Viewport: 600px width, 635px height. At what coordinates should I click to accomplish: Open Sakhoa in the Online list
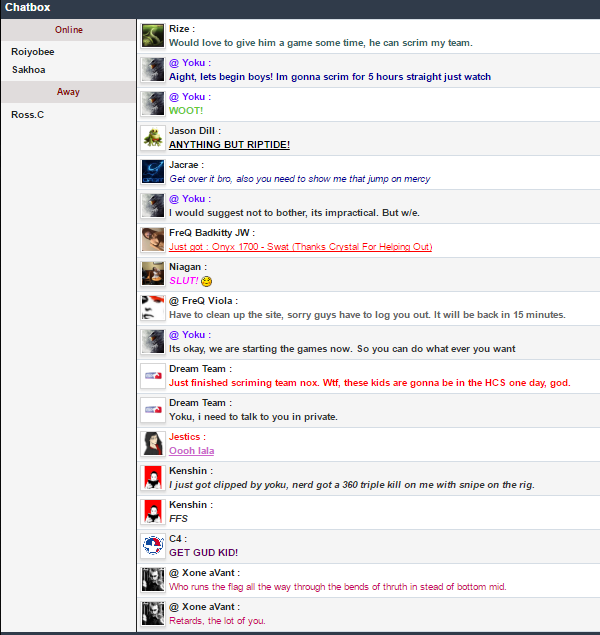tap(28, 70)
